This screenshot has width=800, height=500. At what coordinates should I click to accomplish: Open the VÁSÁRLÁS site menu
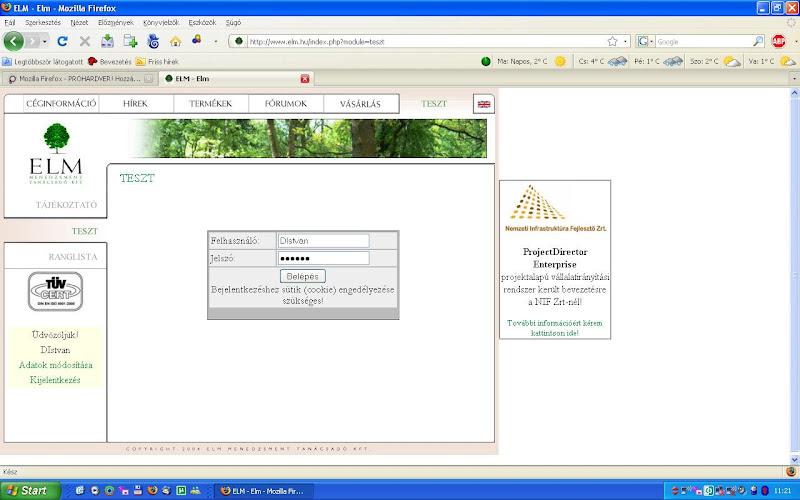360,104
